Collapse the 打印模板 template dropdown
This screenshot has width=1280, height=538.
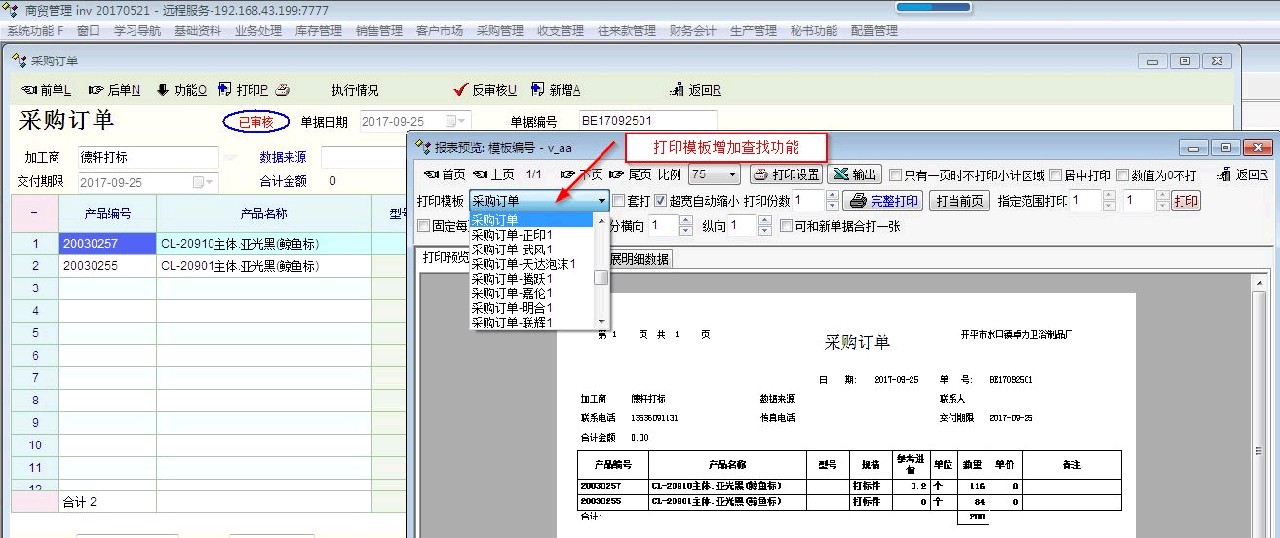[602, 201]
